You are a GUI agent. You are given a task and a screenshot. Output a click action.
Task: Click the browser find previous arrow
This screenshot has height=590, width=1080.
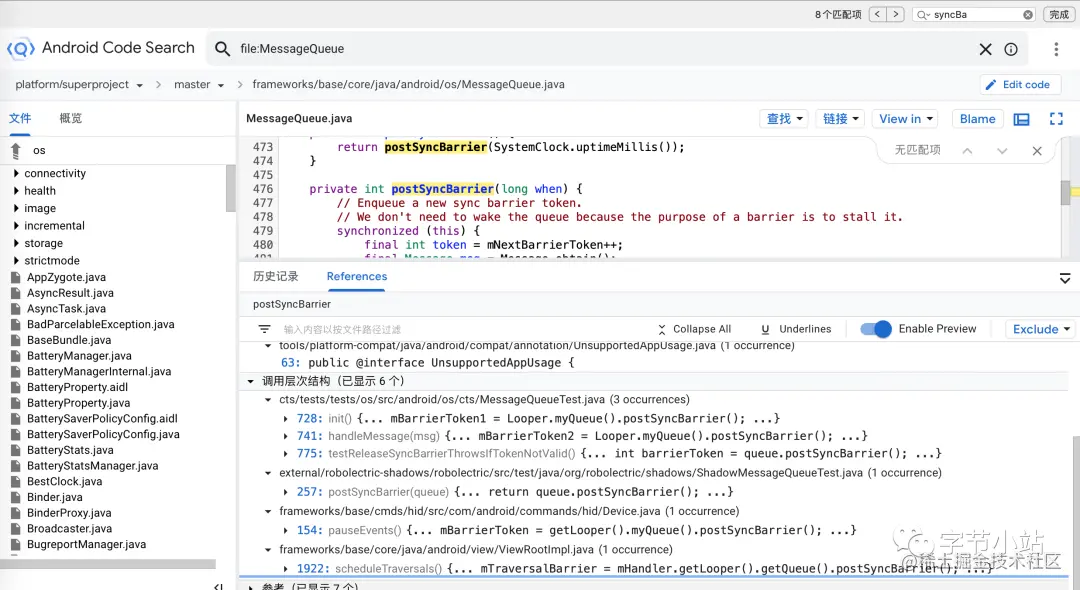point(878,14)
